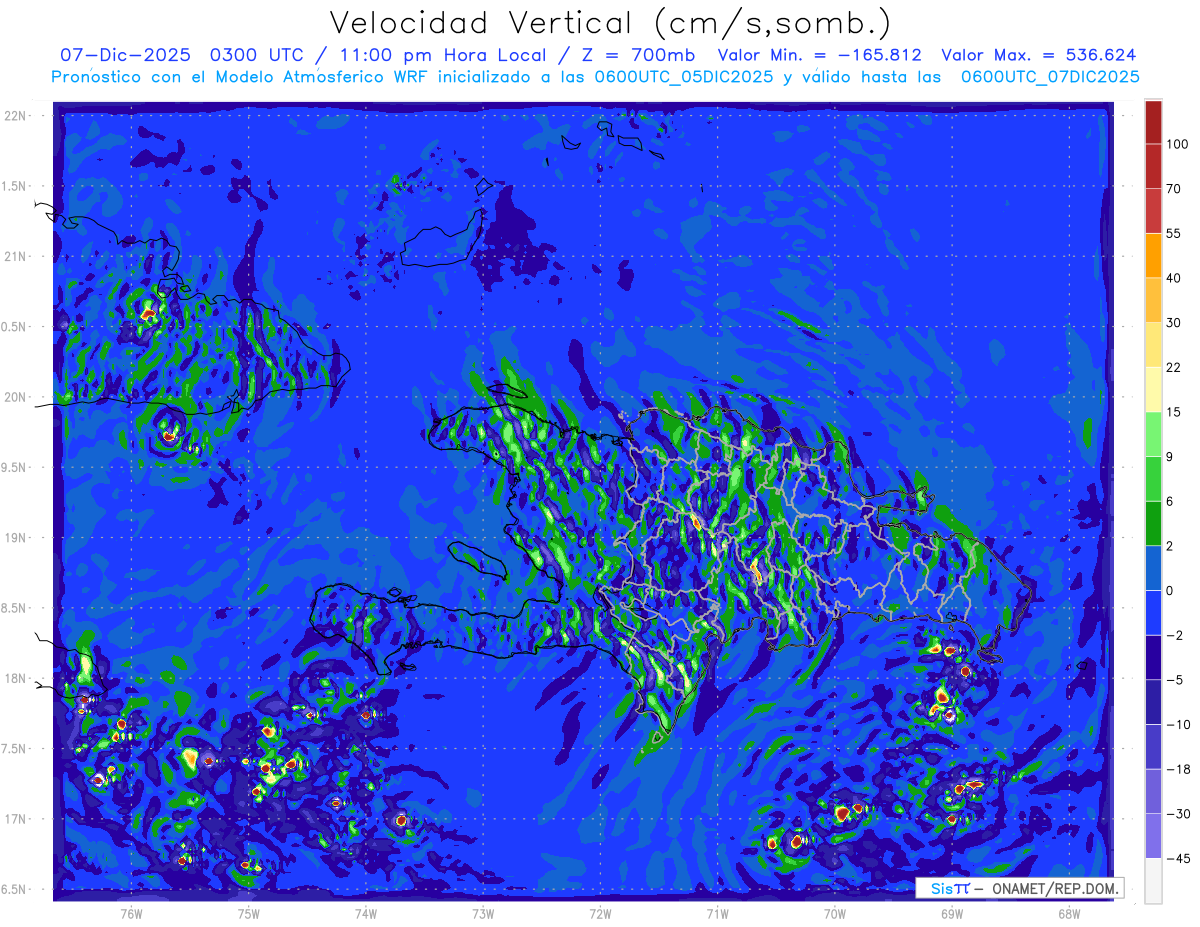Select the 'Valor Min. = -165.812' text
Viewport: 1200px width, 927px height.
[820, 55]
